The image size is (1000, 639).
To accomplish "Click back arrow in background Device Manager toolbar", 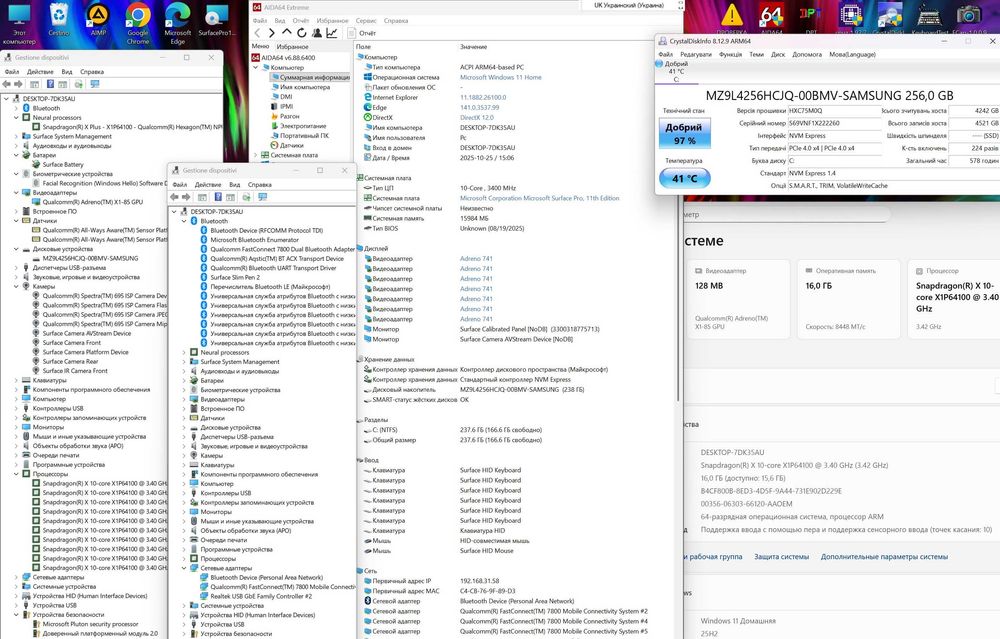I will pyautogui.click(x=7, y=84).
